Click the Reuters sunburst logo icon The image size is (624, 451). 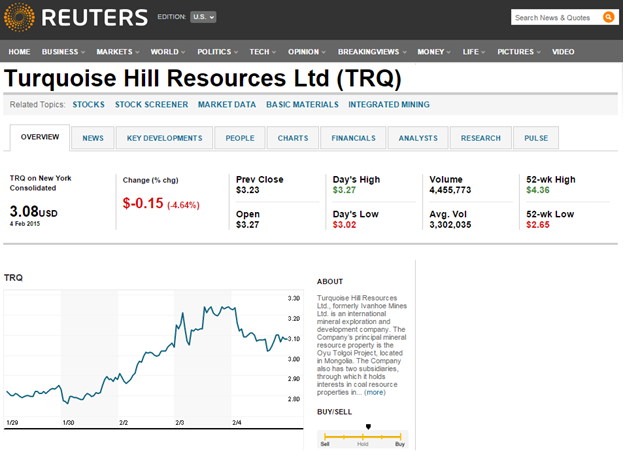coord(19,17)
